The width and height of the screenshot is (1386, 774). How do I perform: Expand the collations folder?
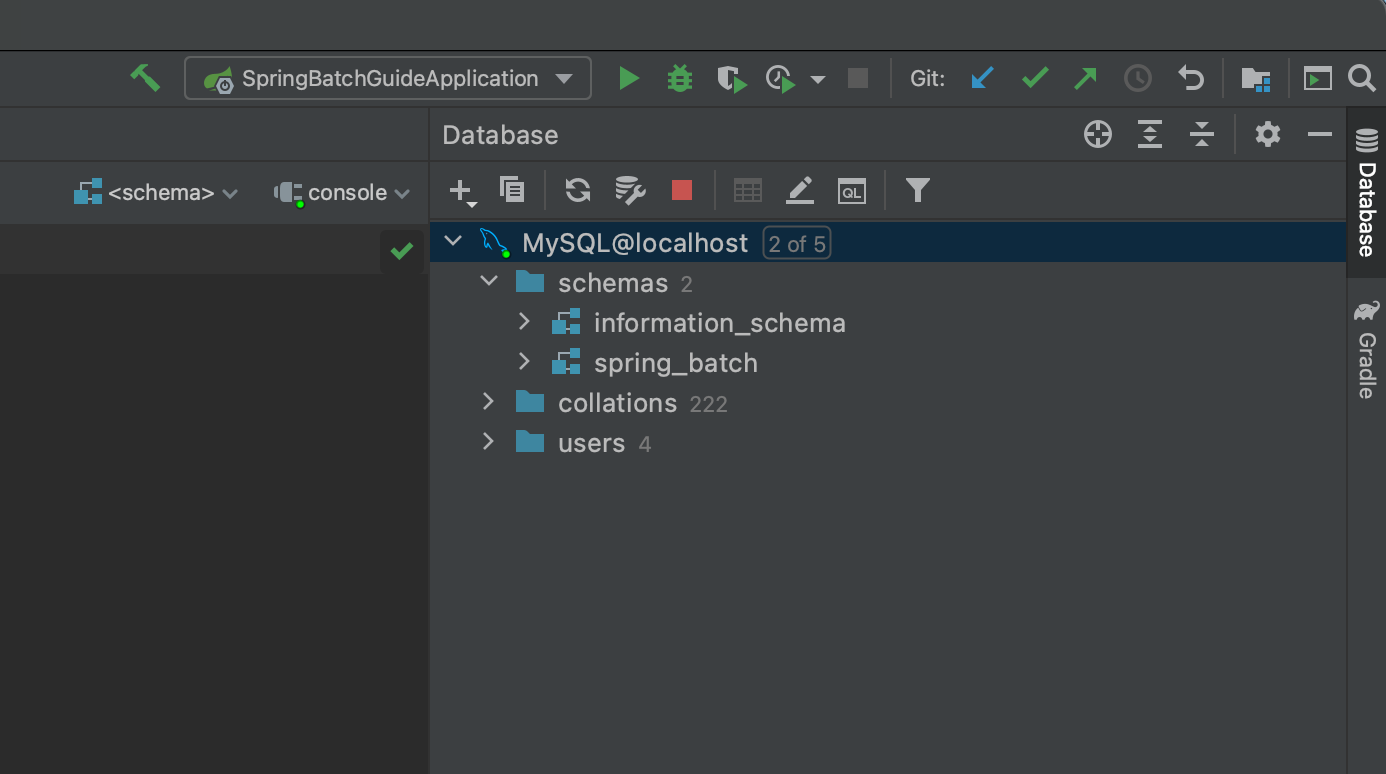[489, 403]
